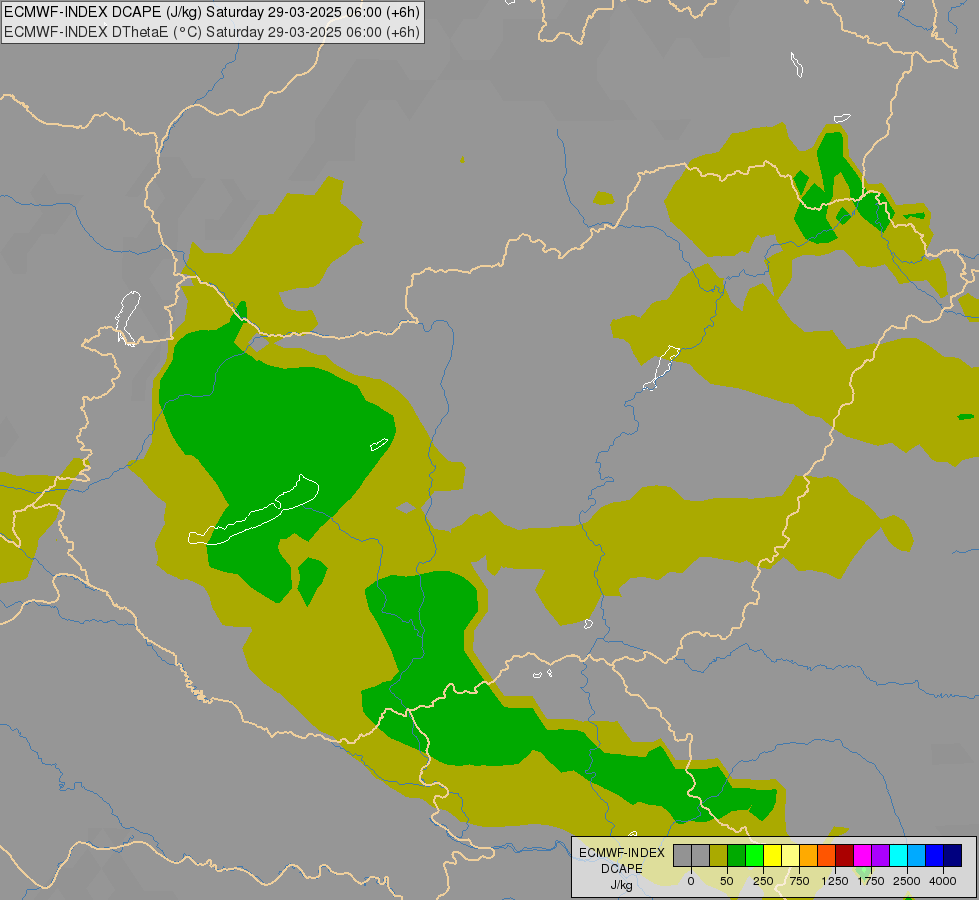This screenshot has height=900, width=979.
Task: Click the legend value '0'
Action: (691, 881)
